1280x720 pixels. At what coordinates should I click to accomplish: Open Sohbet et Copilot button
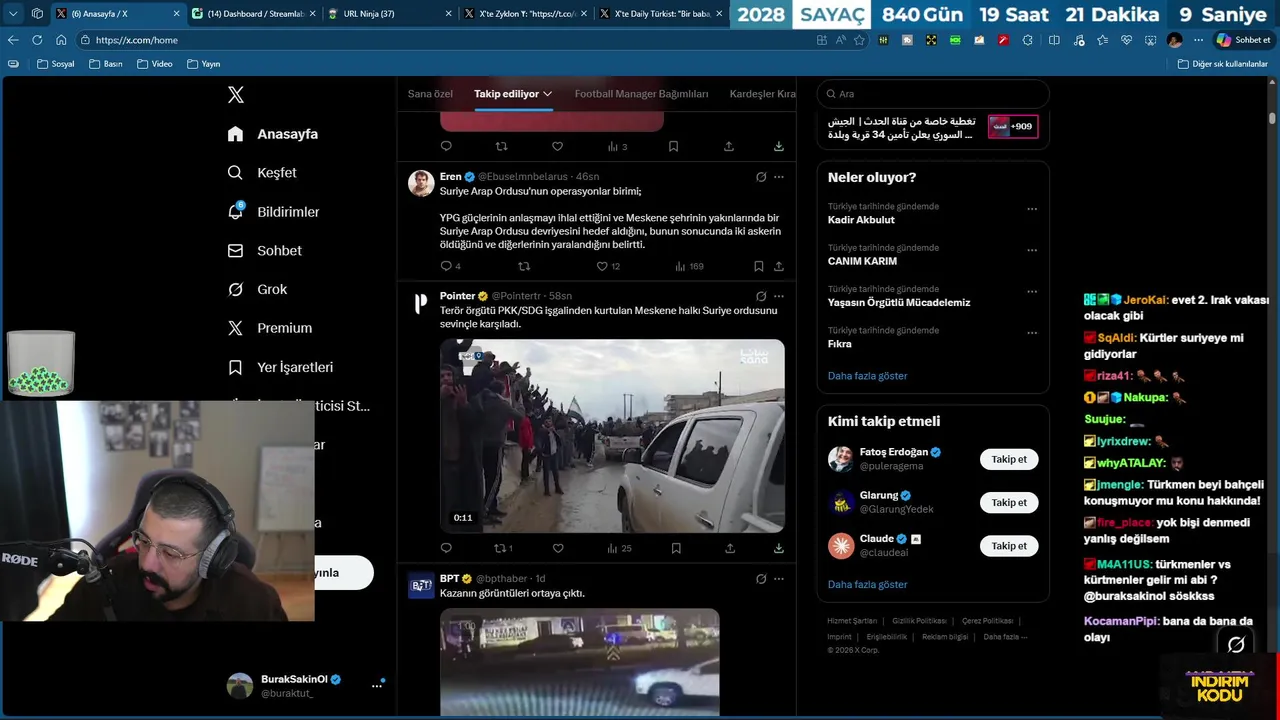1244,40
